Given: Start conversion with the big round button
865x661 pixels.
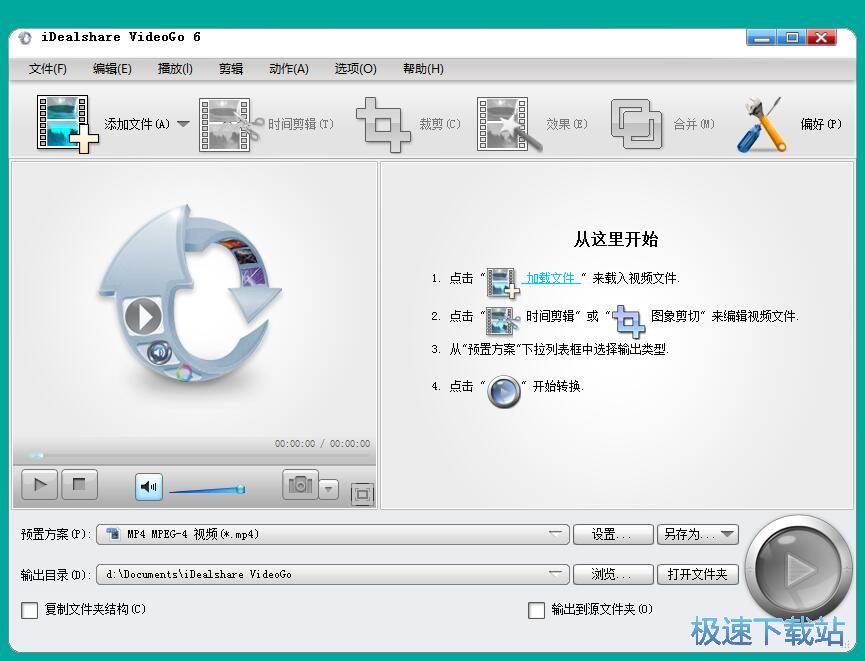Looking at the screenshot, I should pyautogui.click(x=798, y=568).
